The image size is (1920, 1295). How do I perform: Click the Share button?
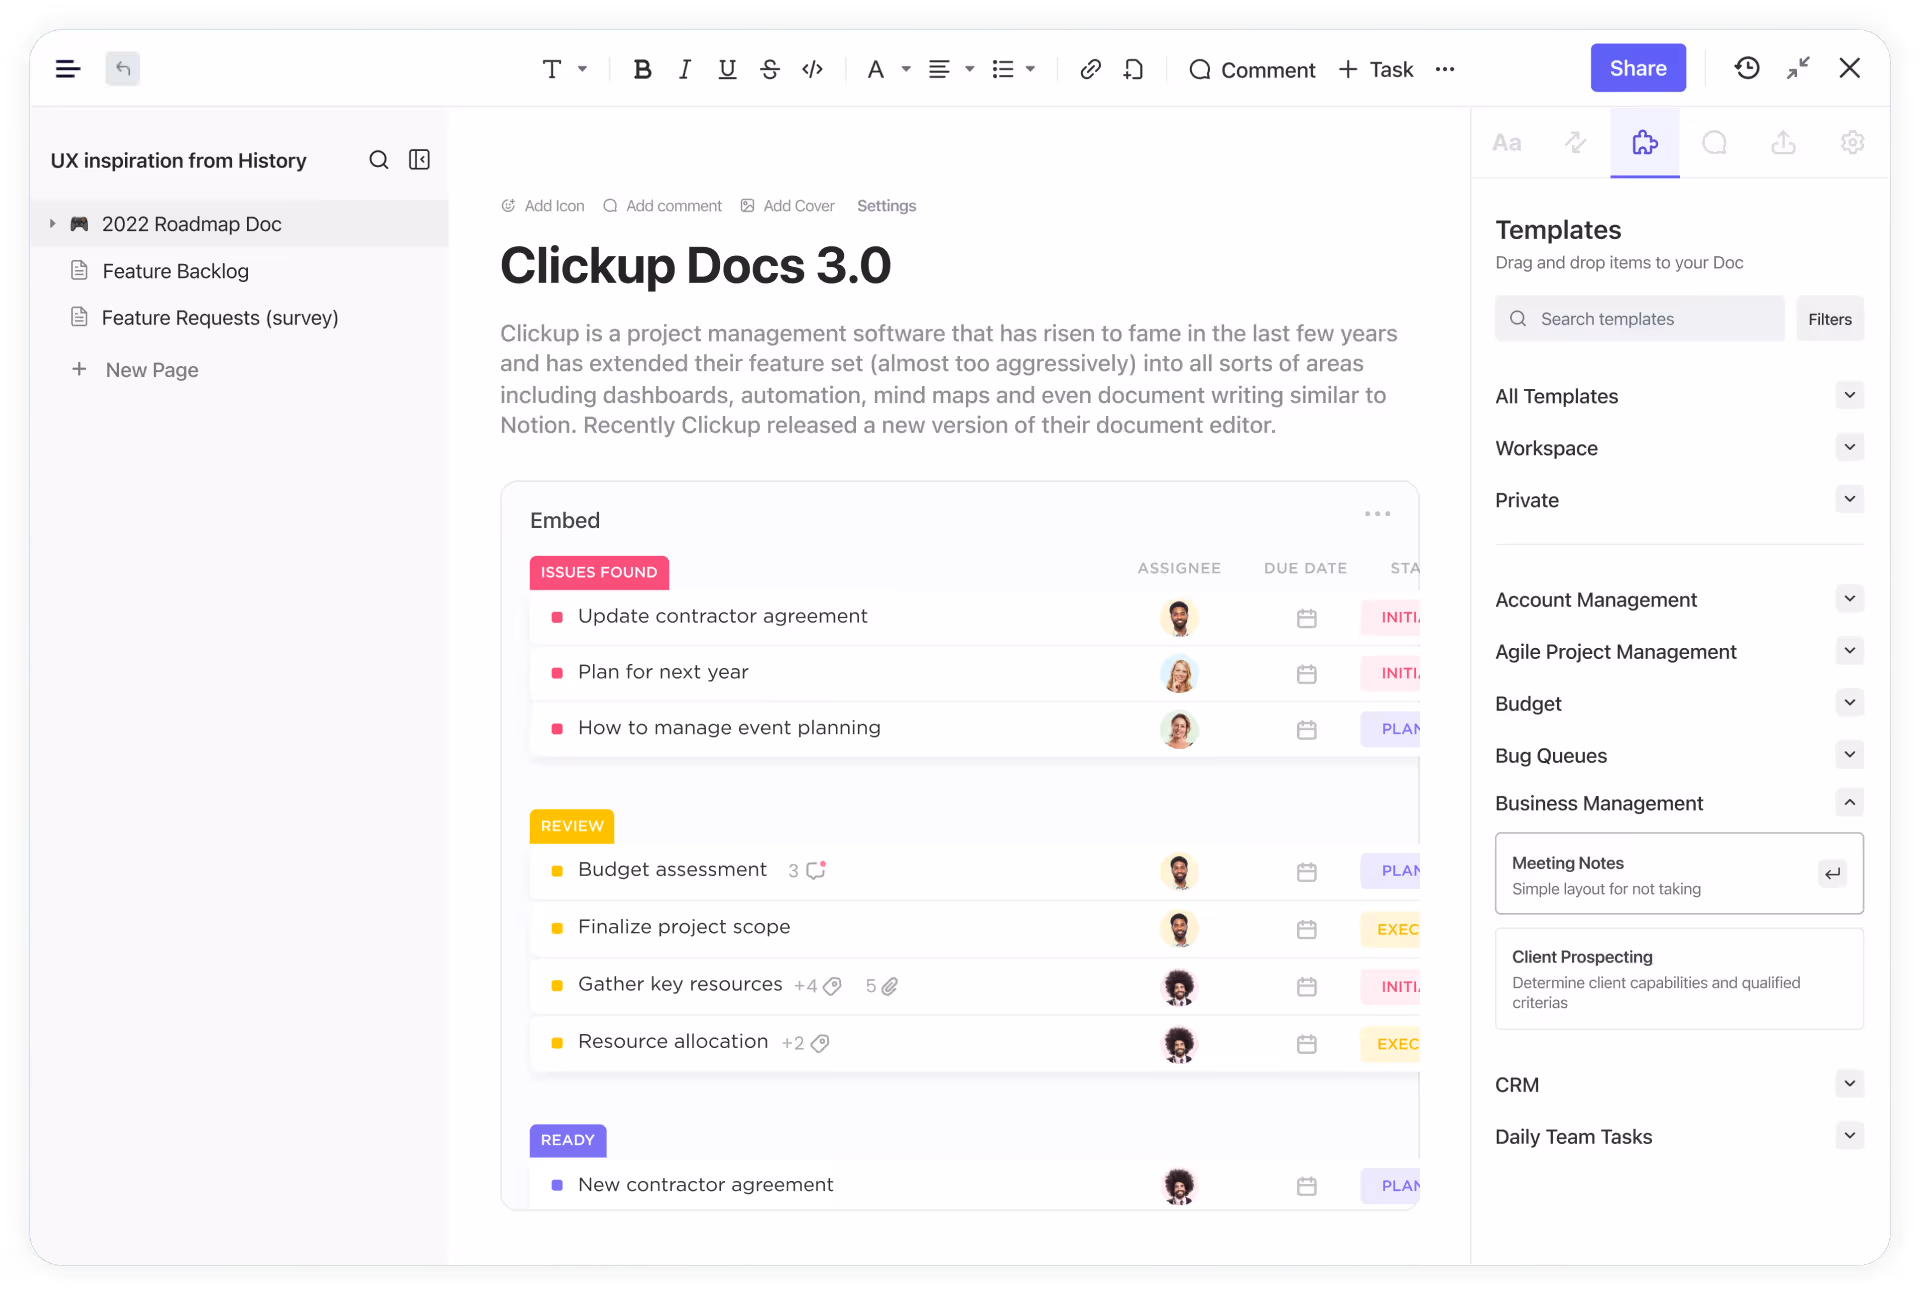tap(1637, 68)
